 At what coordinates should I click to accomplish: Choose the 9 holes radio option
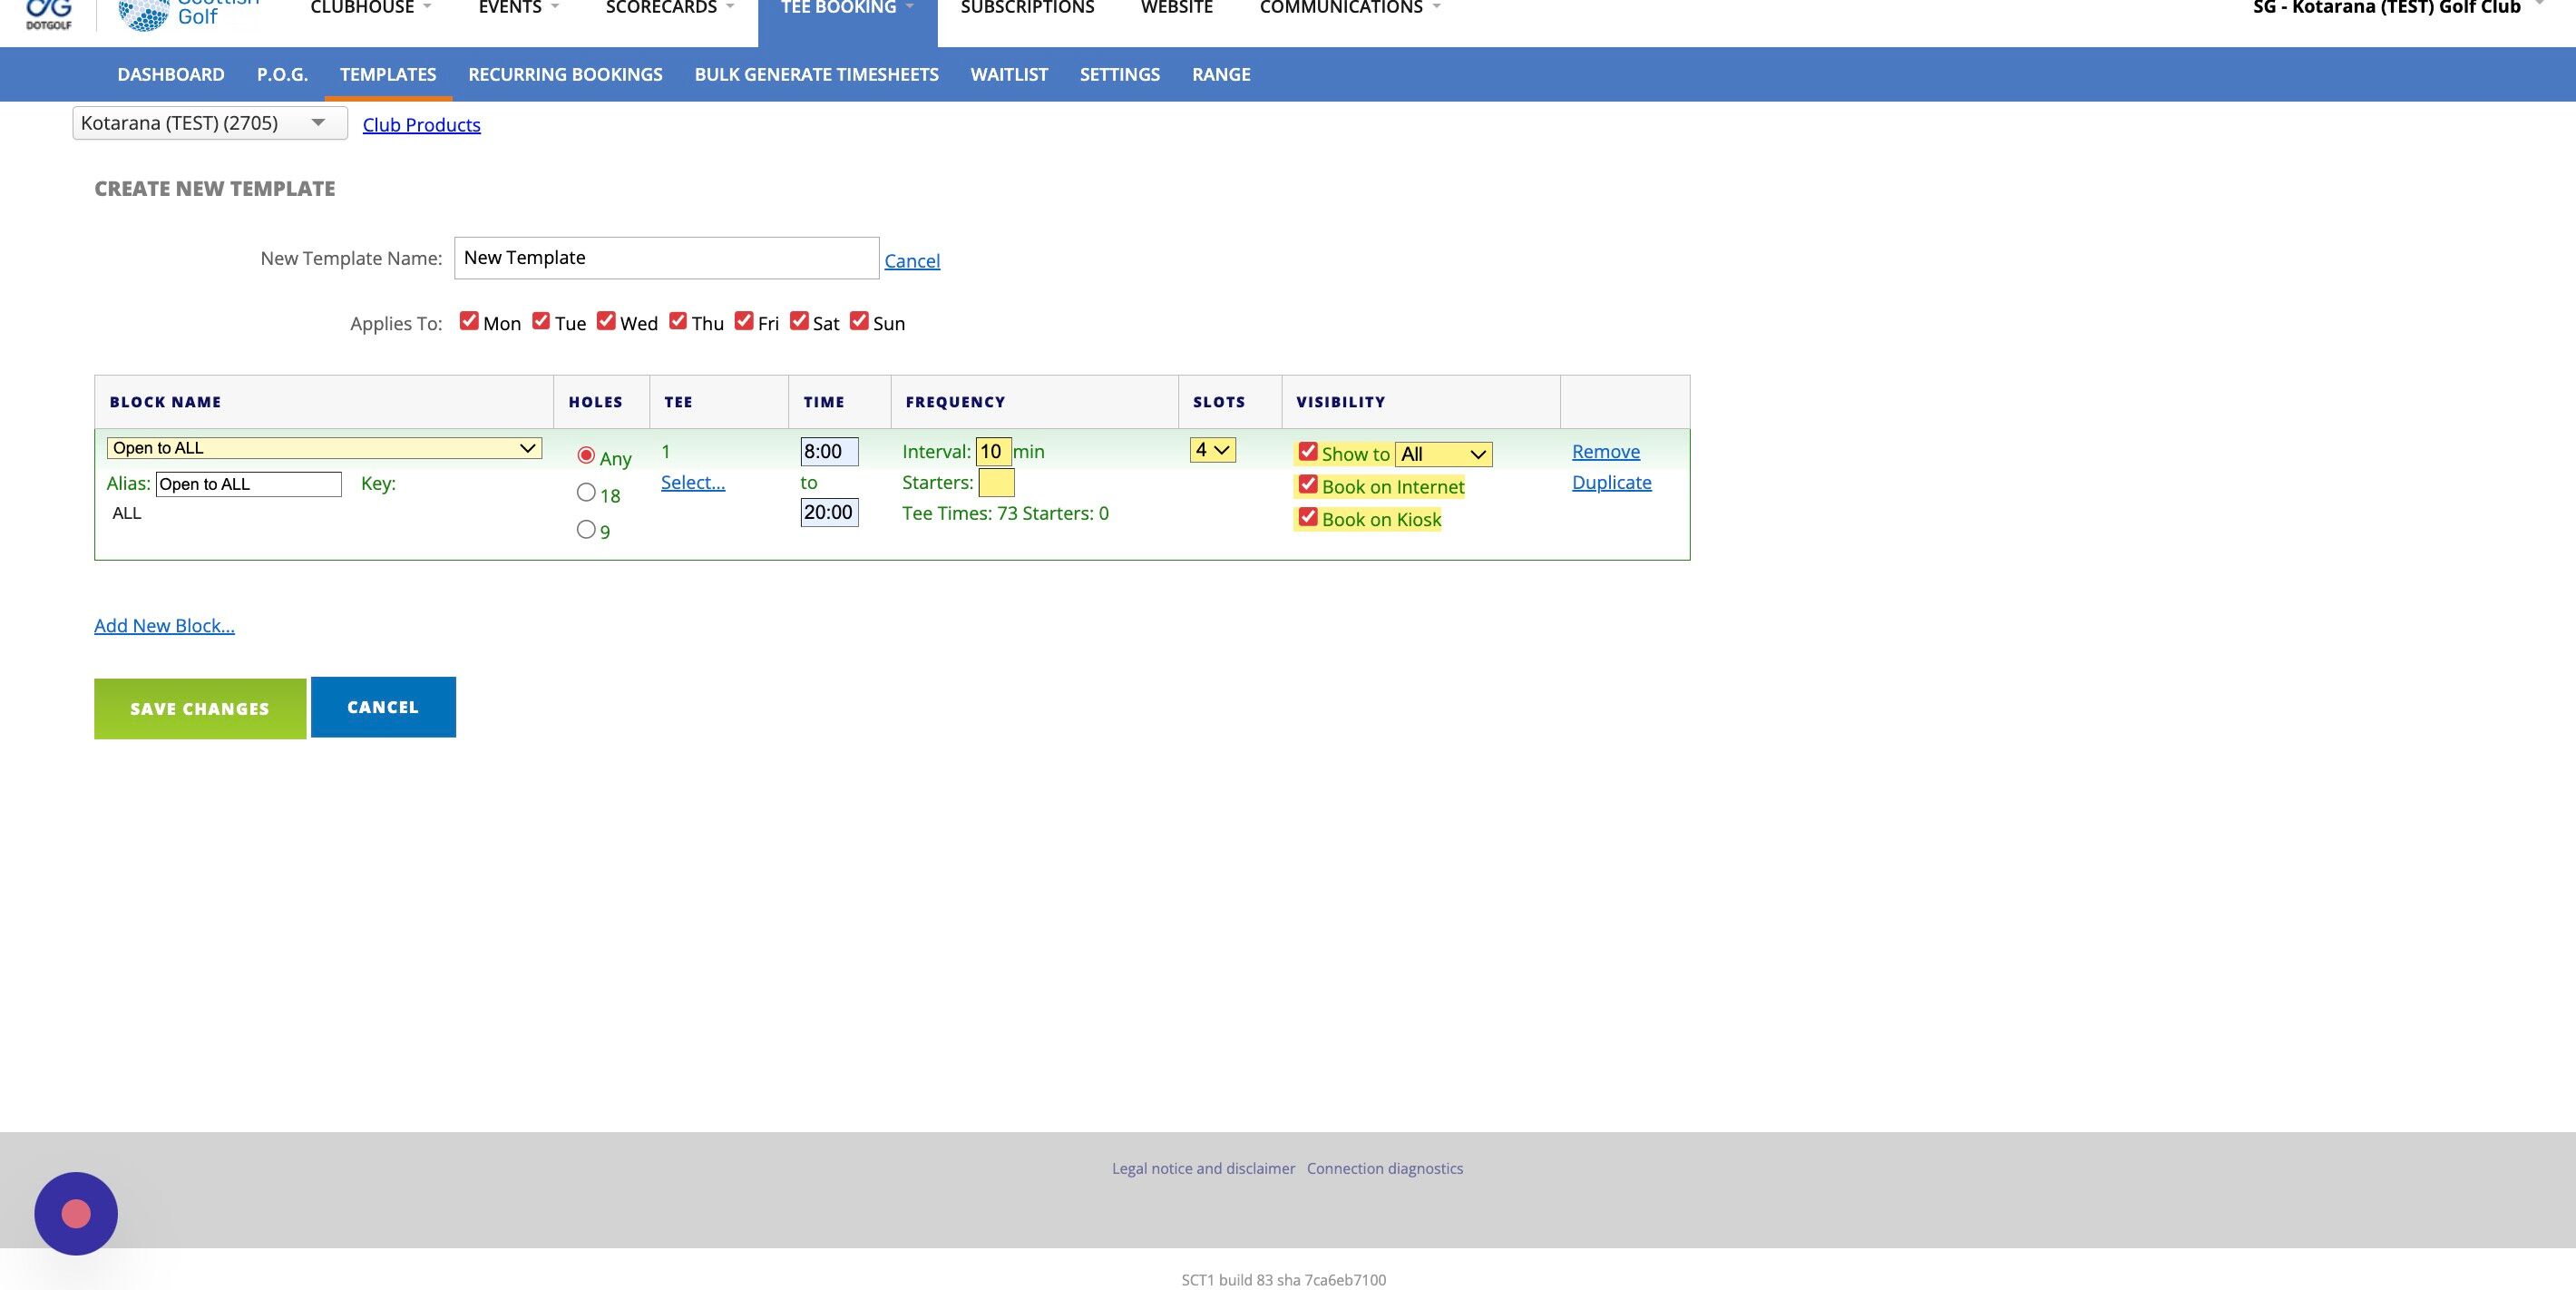586,529
